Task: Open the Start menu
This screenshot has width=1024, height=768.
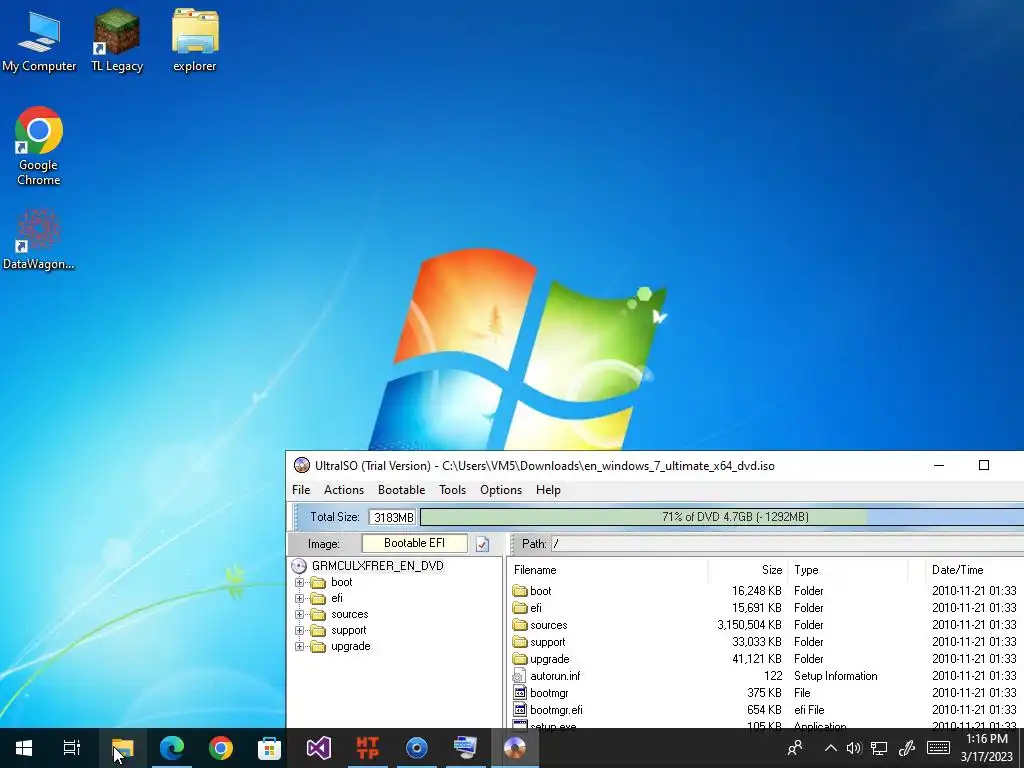Action: coord(24,748)
